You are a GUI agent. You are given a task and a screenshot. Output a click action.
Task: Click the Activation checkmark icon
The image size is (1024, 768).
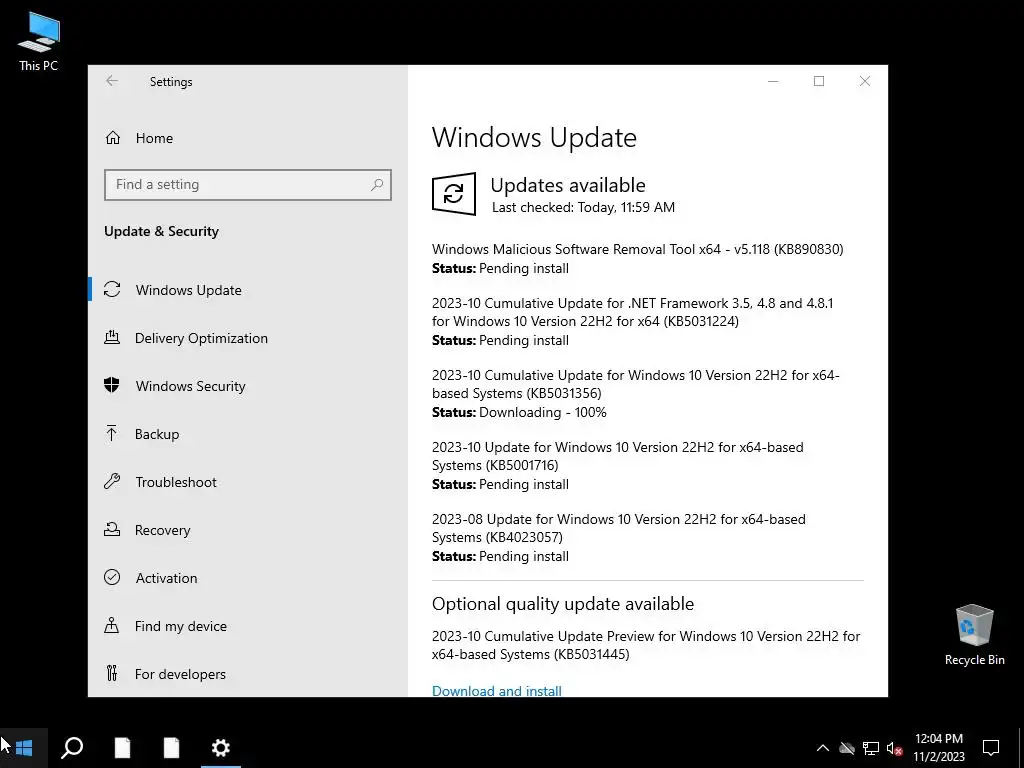click(112, 577)
